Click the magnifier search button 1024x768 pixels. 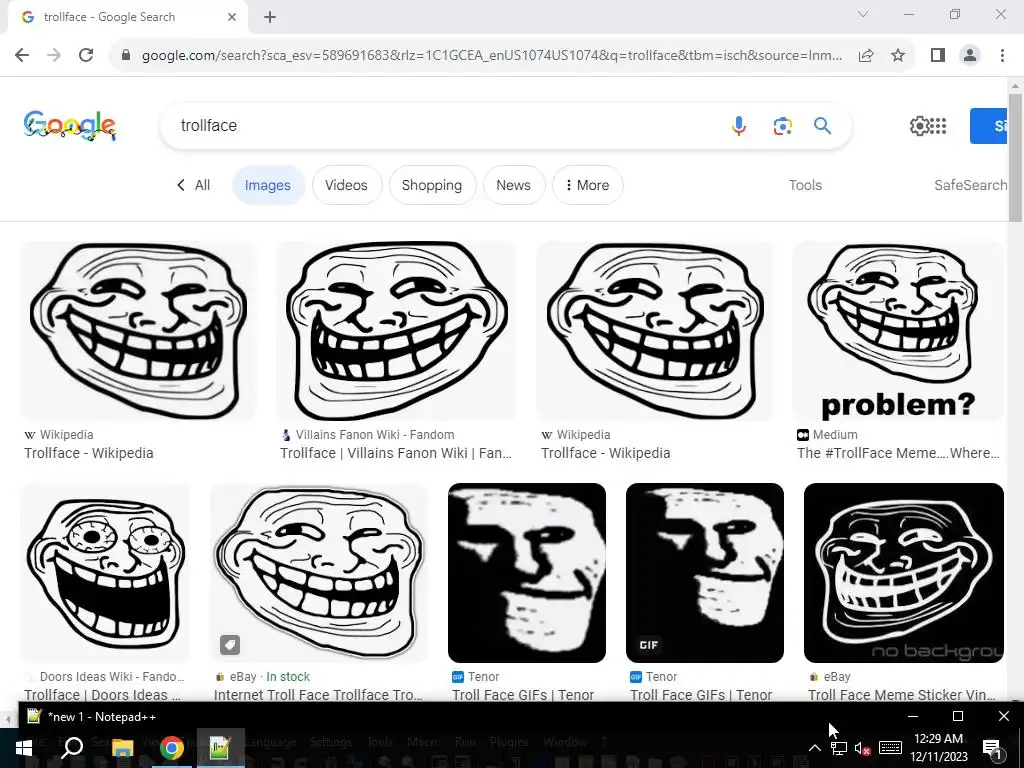822,125
